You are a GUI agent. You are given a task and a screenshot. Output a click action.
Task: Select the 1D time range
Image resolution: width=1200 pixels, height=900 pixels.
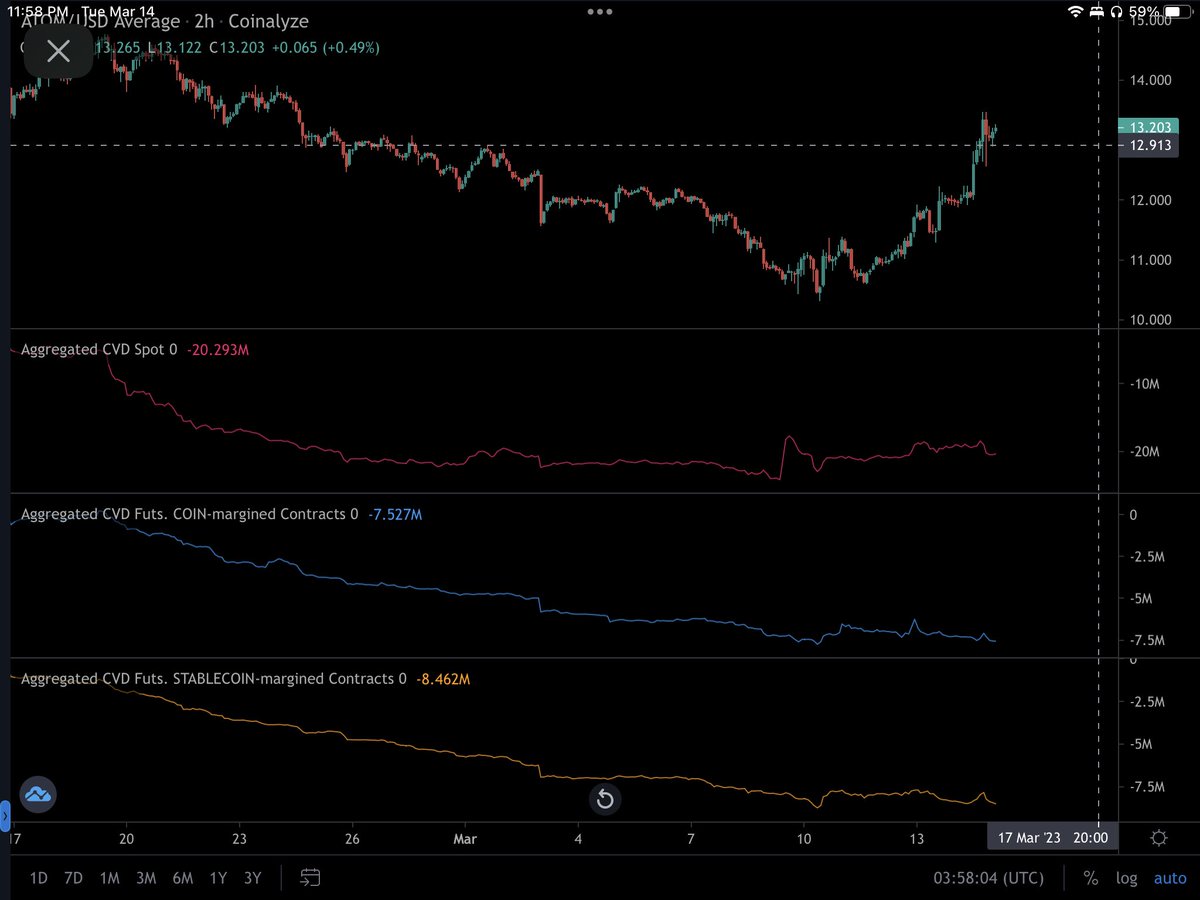pyautogui.click(x=38, y=878)
